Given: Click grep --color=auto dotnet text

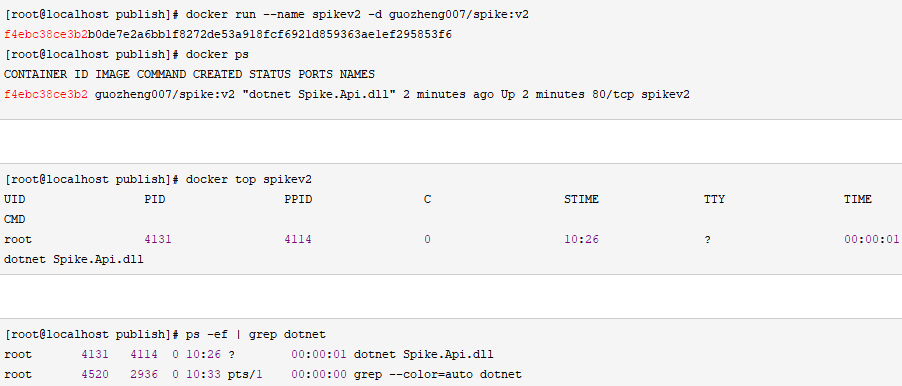Looking at the screenshot, I should 437,374.
